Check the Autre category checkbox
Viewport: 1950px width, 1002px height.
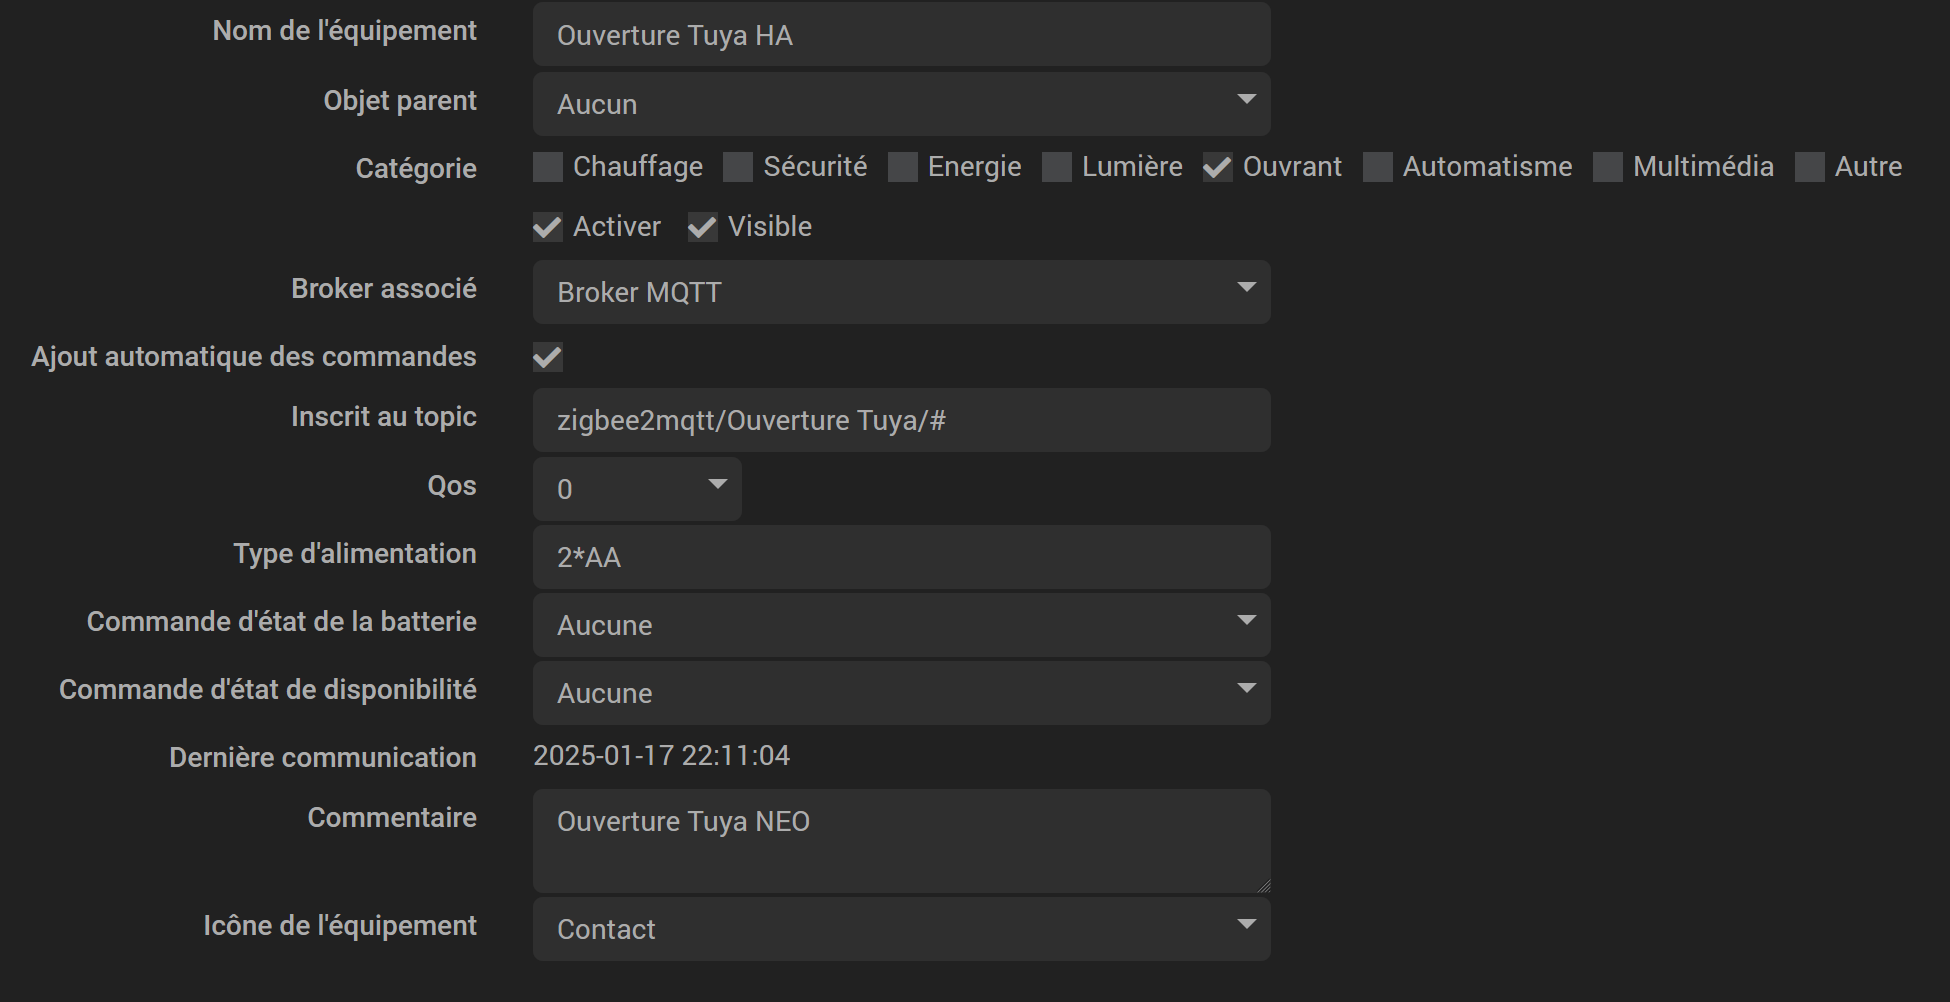(1811, 167)
